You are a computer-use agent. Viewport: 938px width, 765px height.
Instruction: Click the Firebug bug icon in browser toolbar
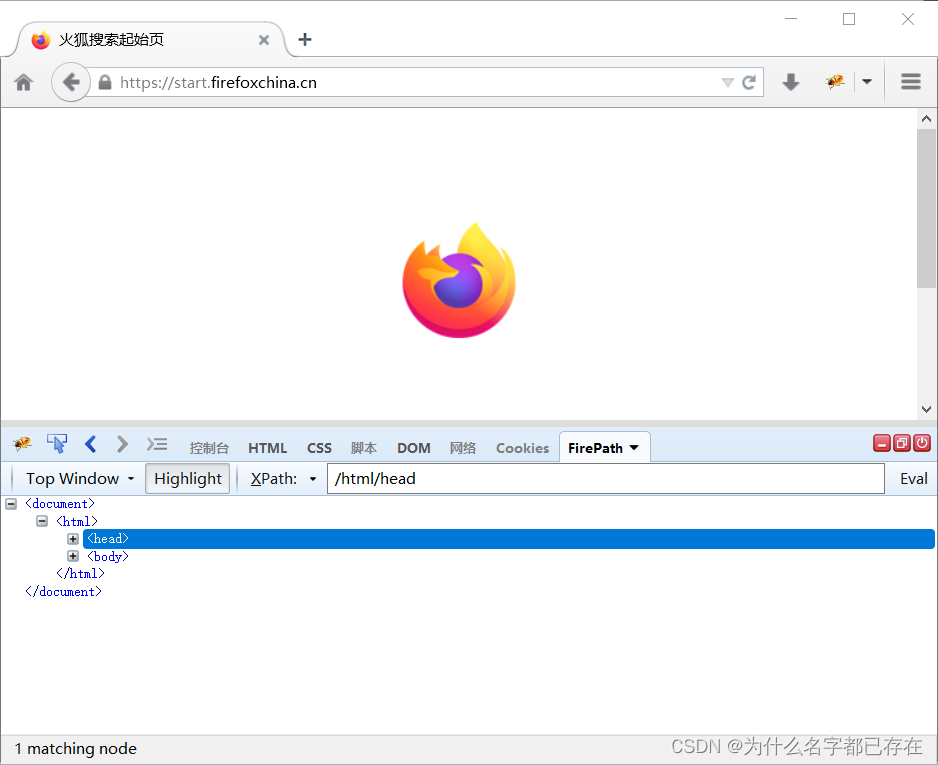click(x=835, y=81)
